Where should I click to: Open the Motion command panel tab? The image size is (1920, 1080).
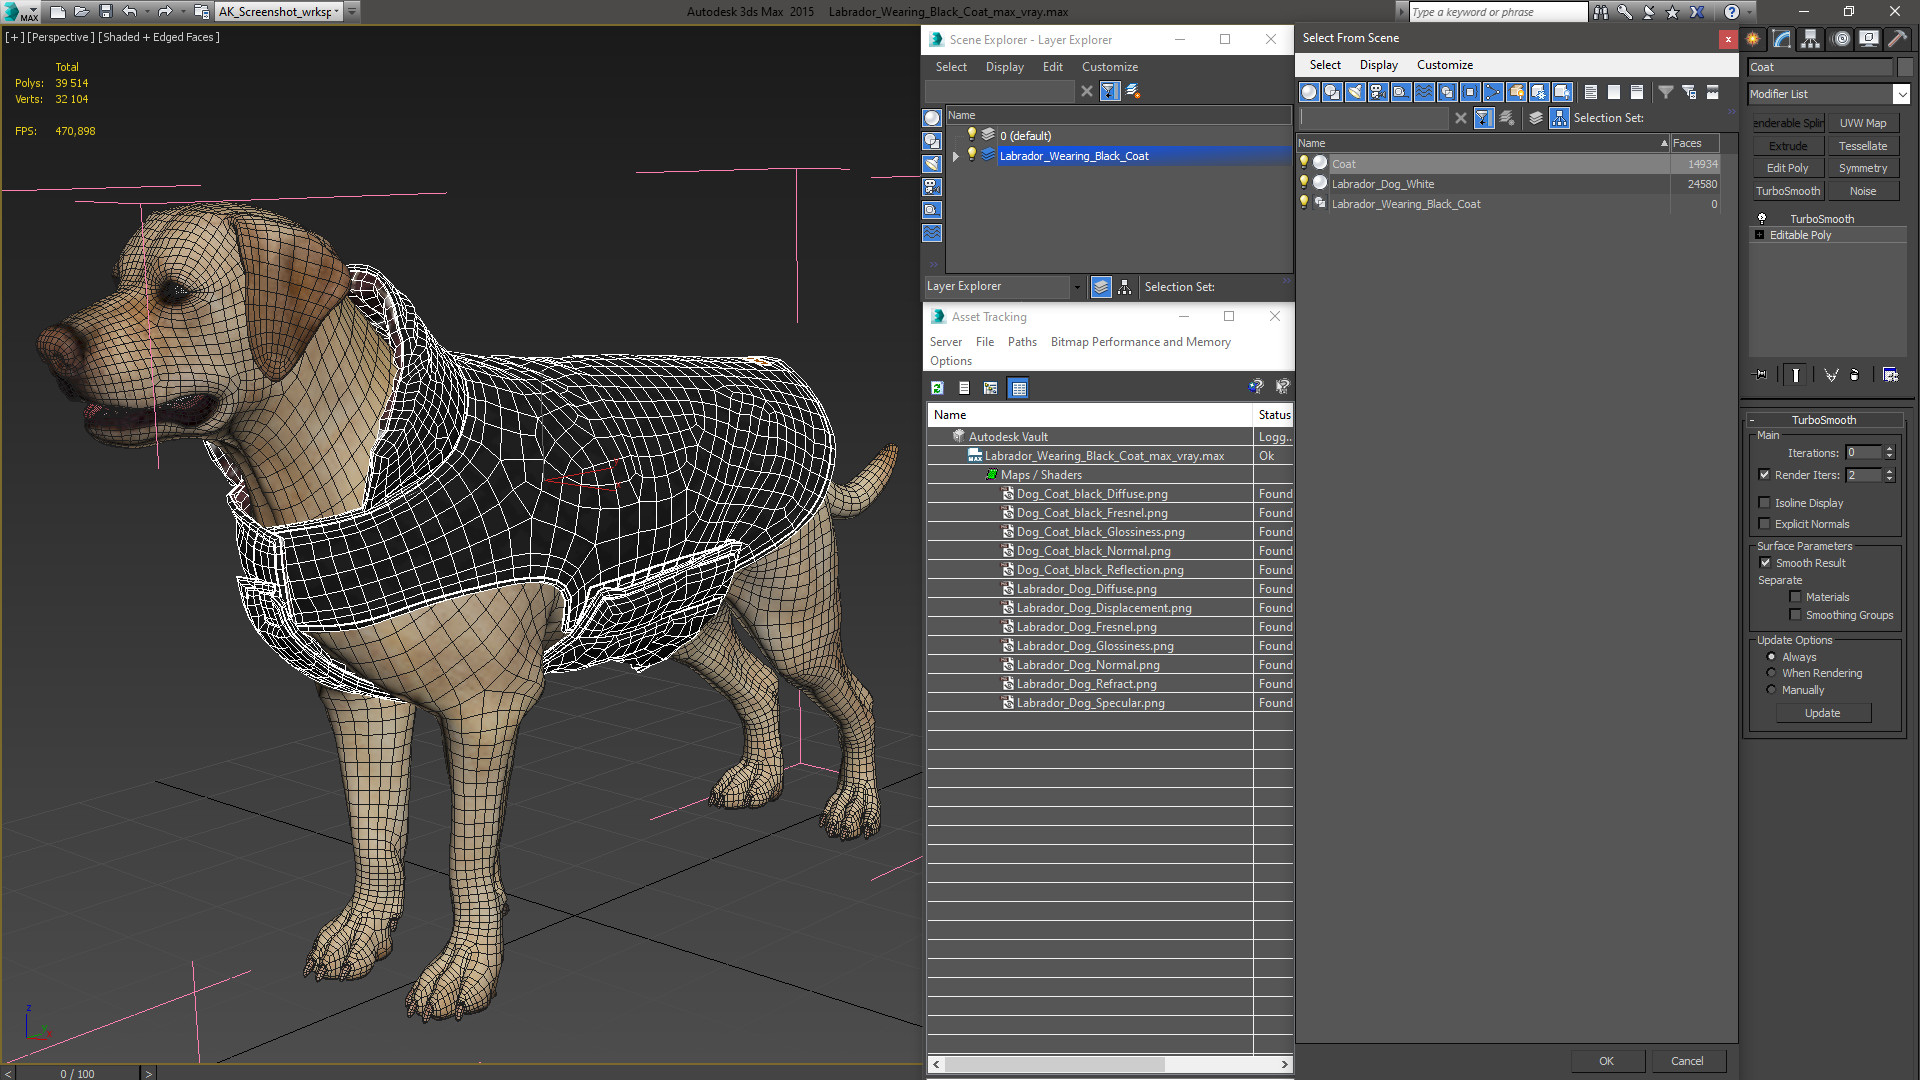[x=1841, y=39]
